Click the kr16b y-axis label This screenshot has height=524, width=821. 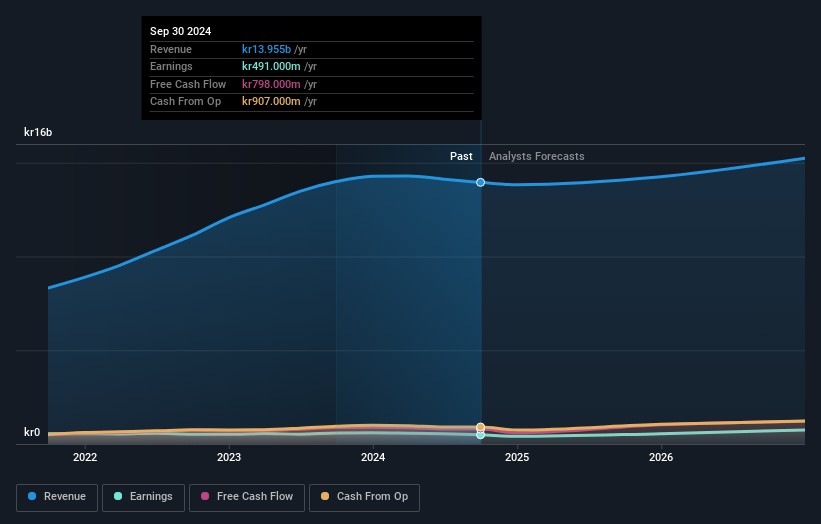pos(38,132)
